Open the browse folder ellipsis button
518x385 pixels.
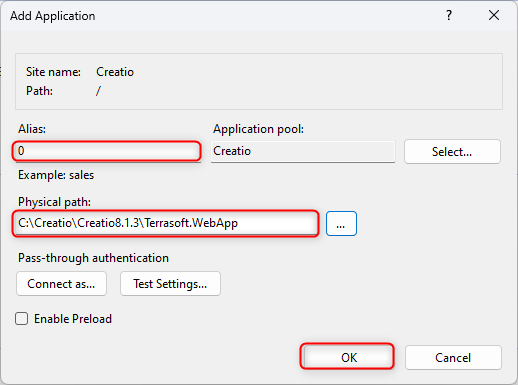click(341, 224)
